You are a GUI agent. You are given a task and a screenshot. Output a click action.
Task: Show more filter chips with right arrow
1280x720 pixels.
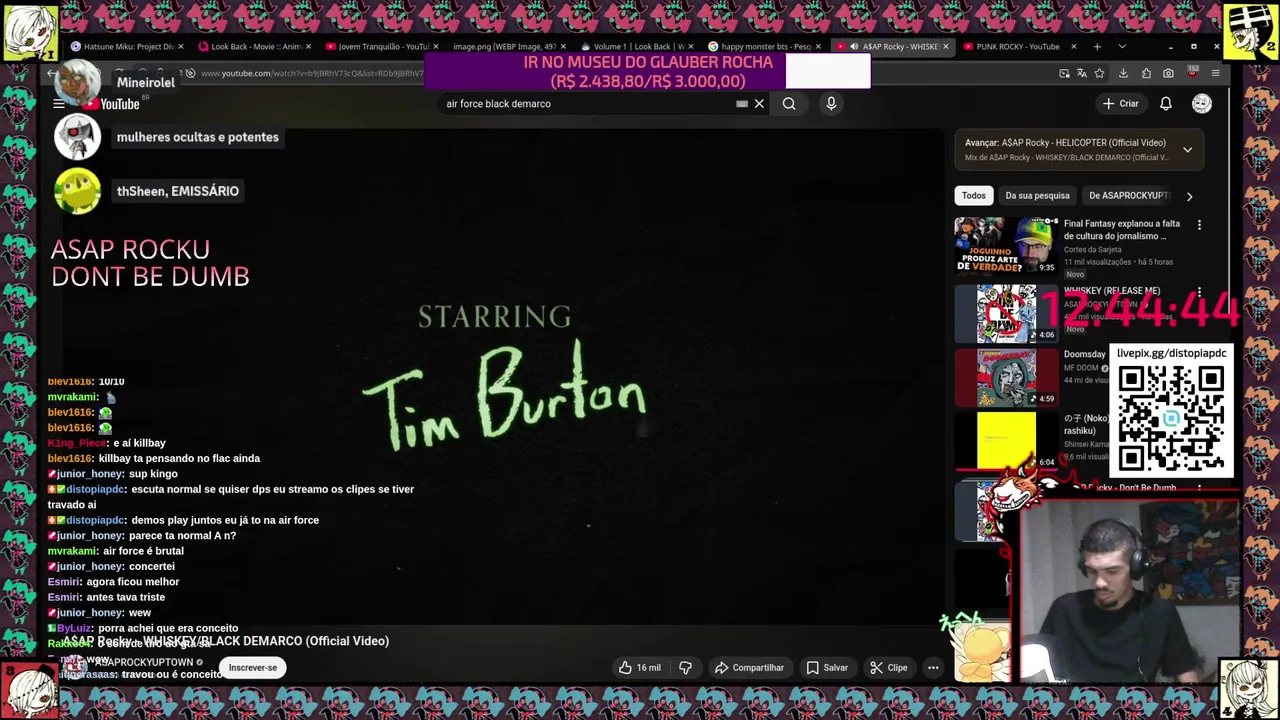coord(1189,196)
